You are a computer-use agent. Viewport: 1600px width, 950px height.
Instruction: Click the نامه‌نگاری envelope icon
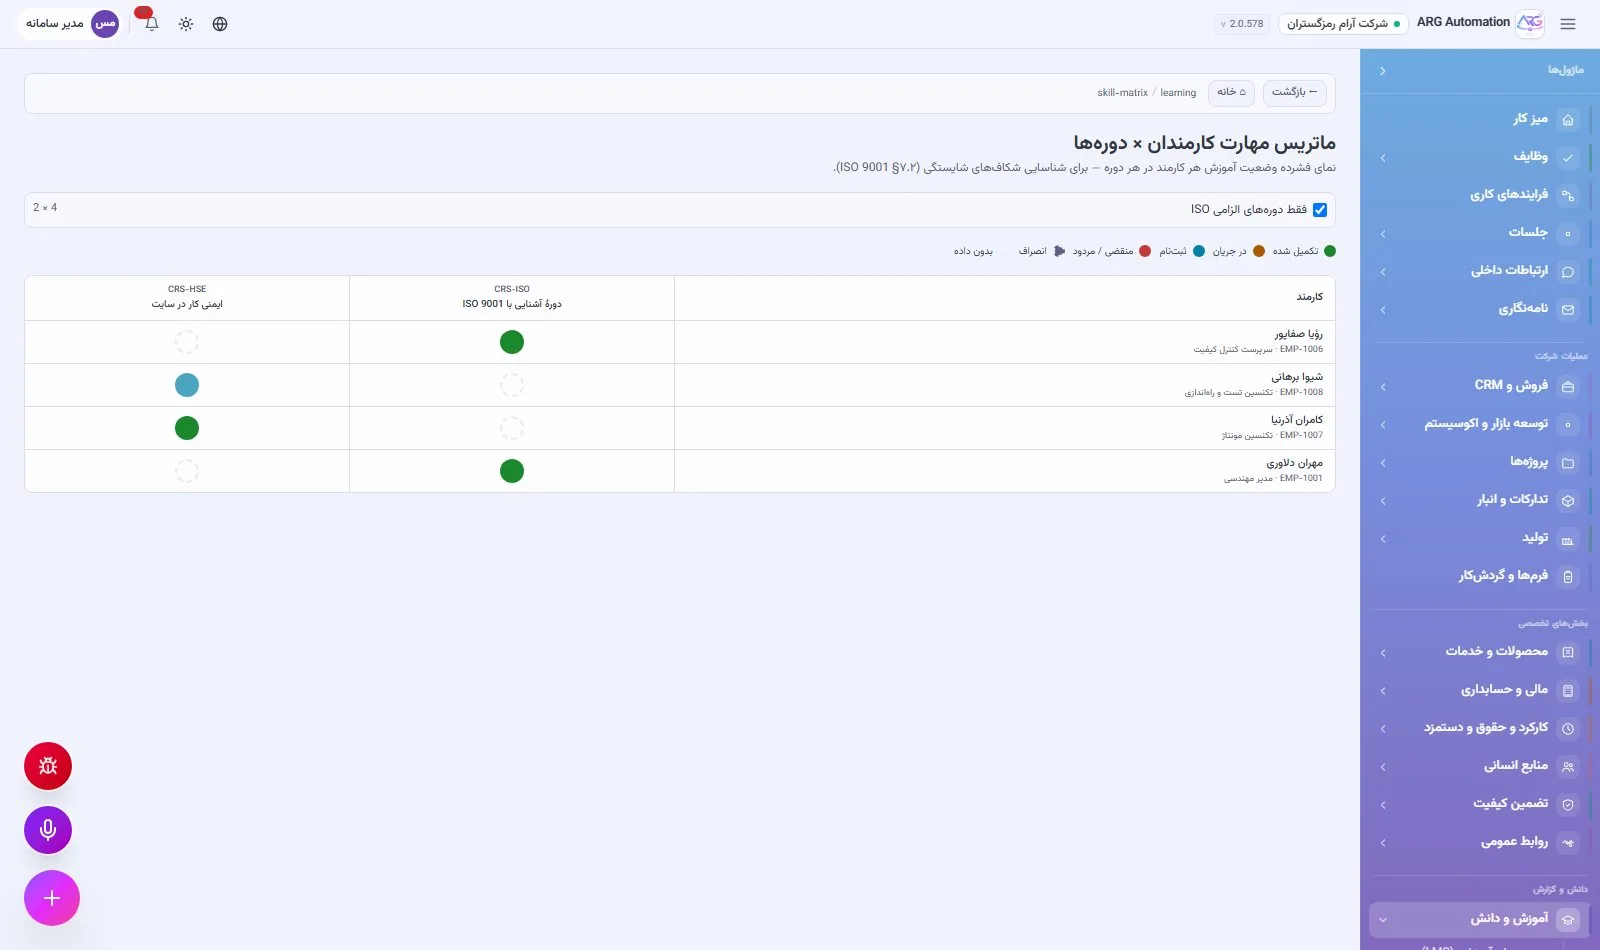(1568, 310)
